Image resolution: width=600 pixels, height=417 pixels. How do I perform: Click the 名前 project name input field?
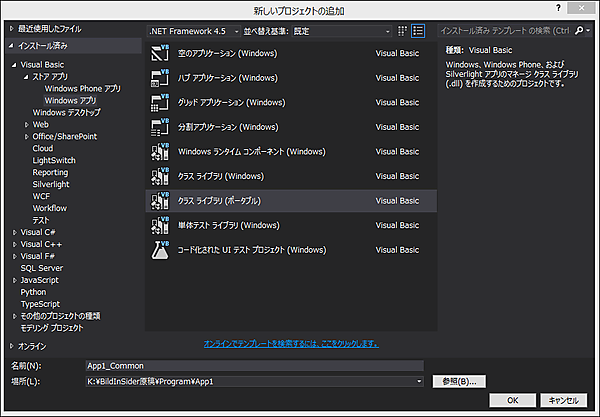(255, 366)
